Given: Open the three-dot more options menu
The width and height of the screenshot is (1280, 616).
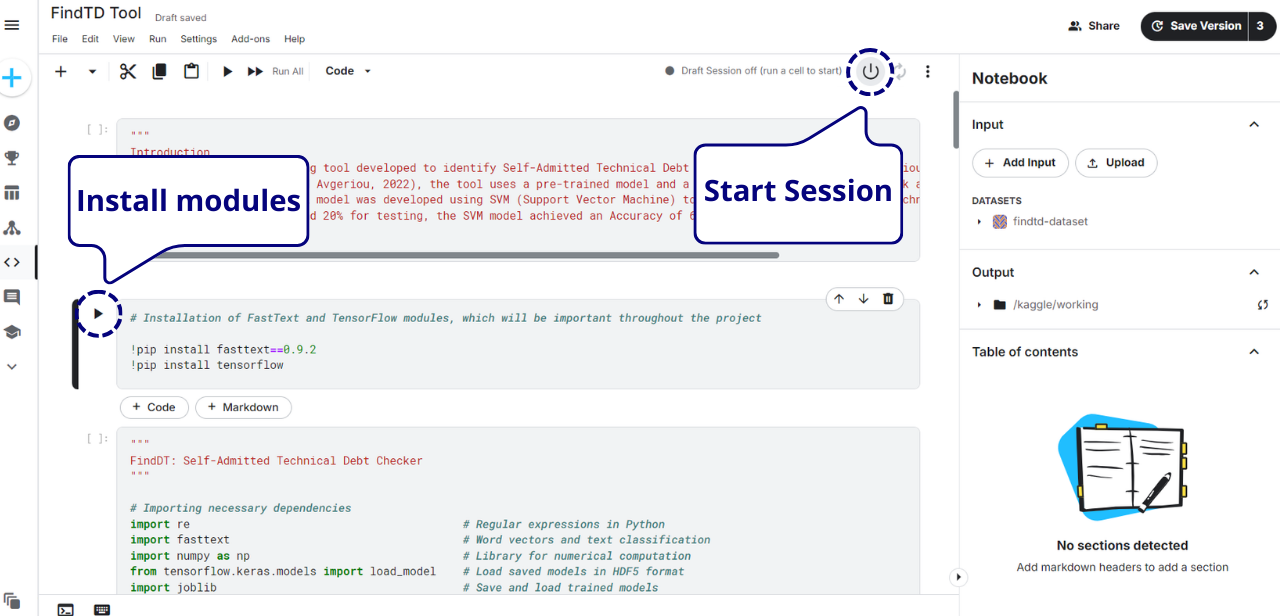Looking at the screenshot, I should (x=927, y=71).
